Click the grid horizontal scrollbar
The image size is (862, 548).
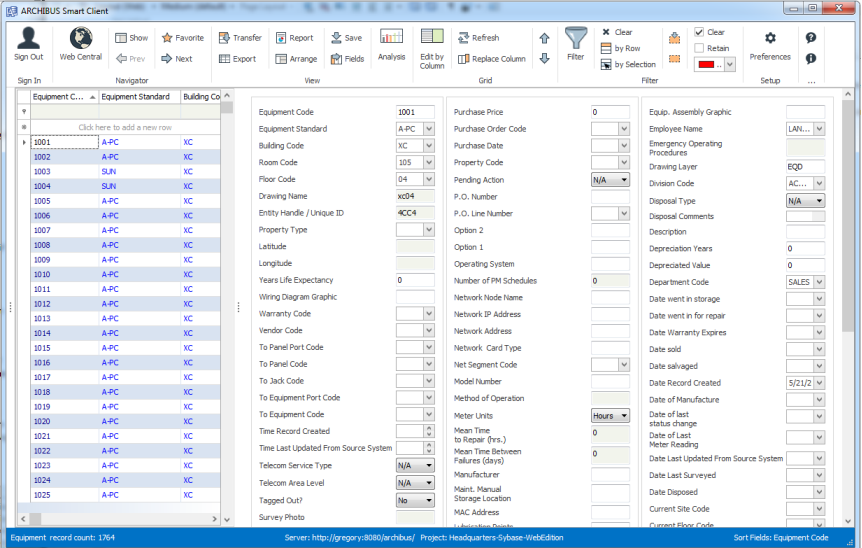119,518
